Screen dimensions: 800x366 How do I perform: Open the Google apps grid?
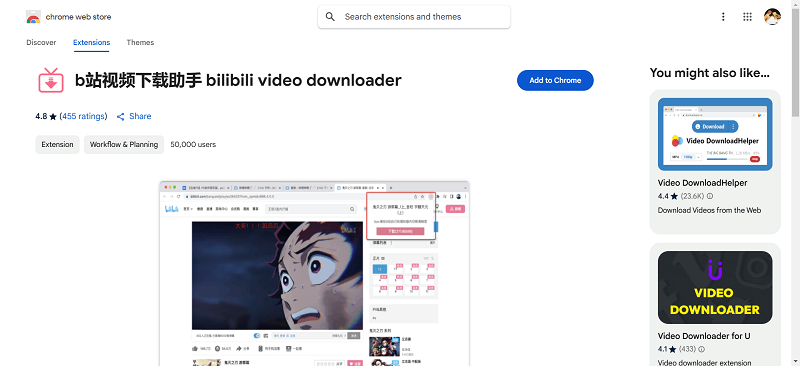pyautogui.click(x=747, y=17)
